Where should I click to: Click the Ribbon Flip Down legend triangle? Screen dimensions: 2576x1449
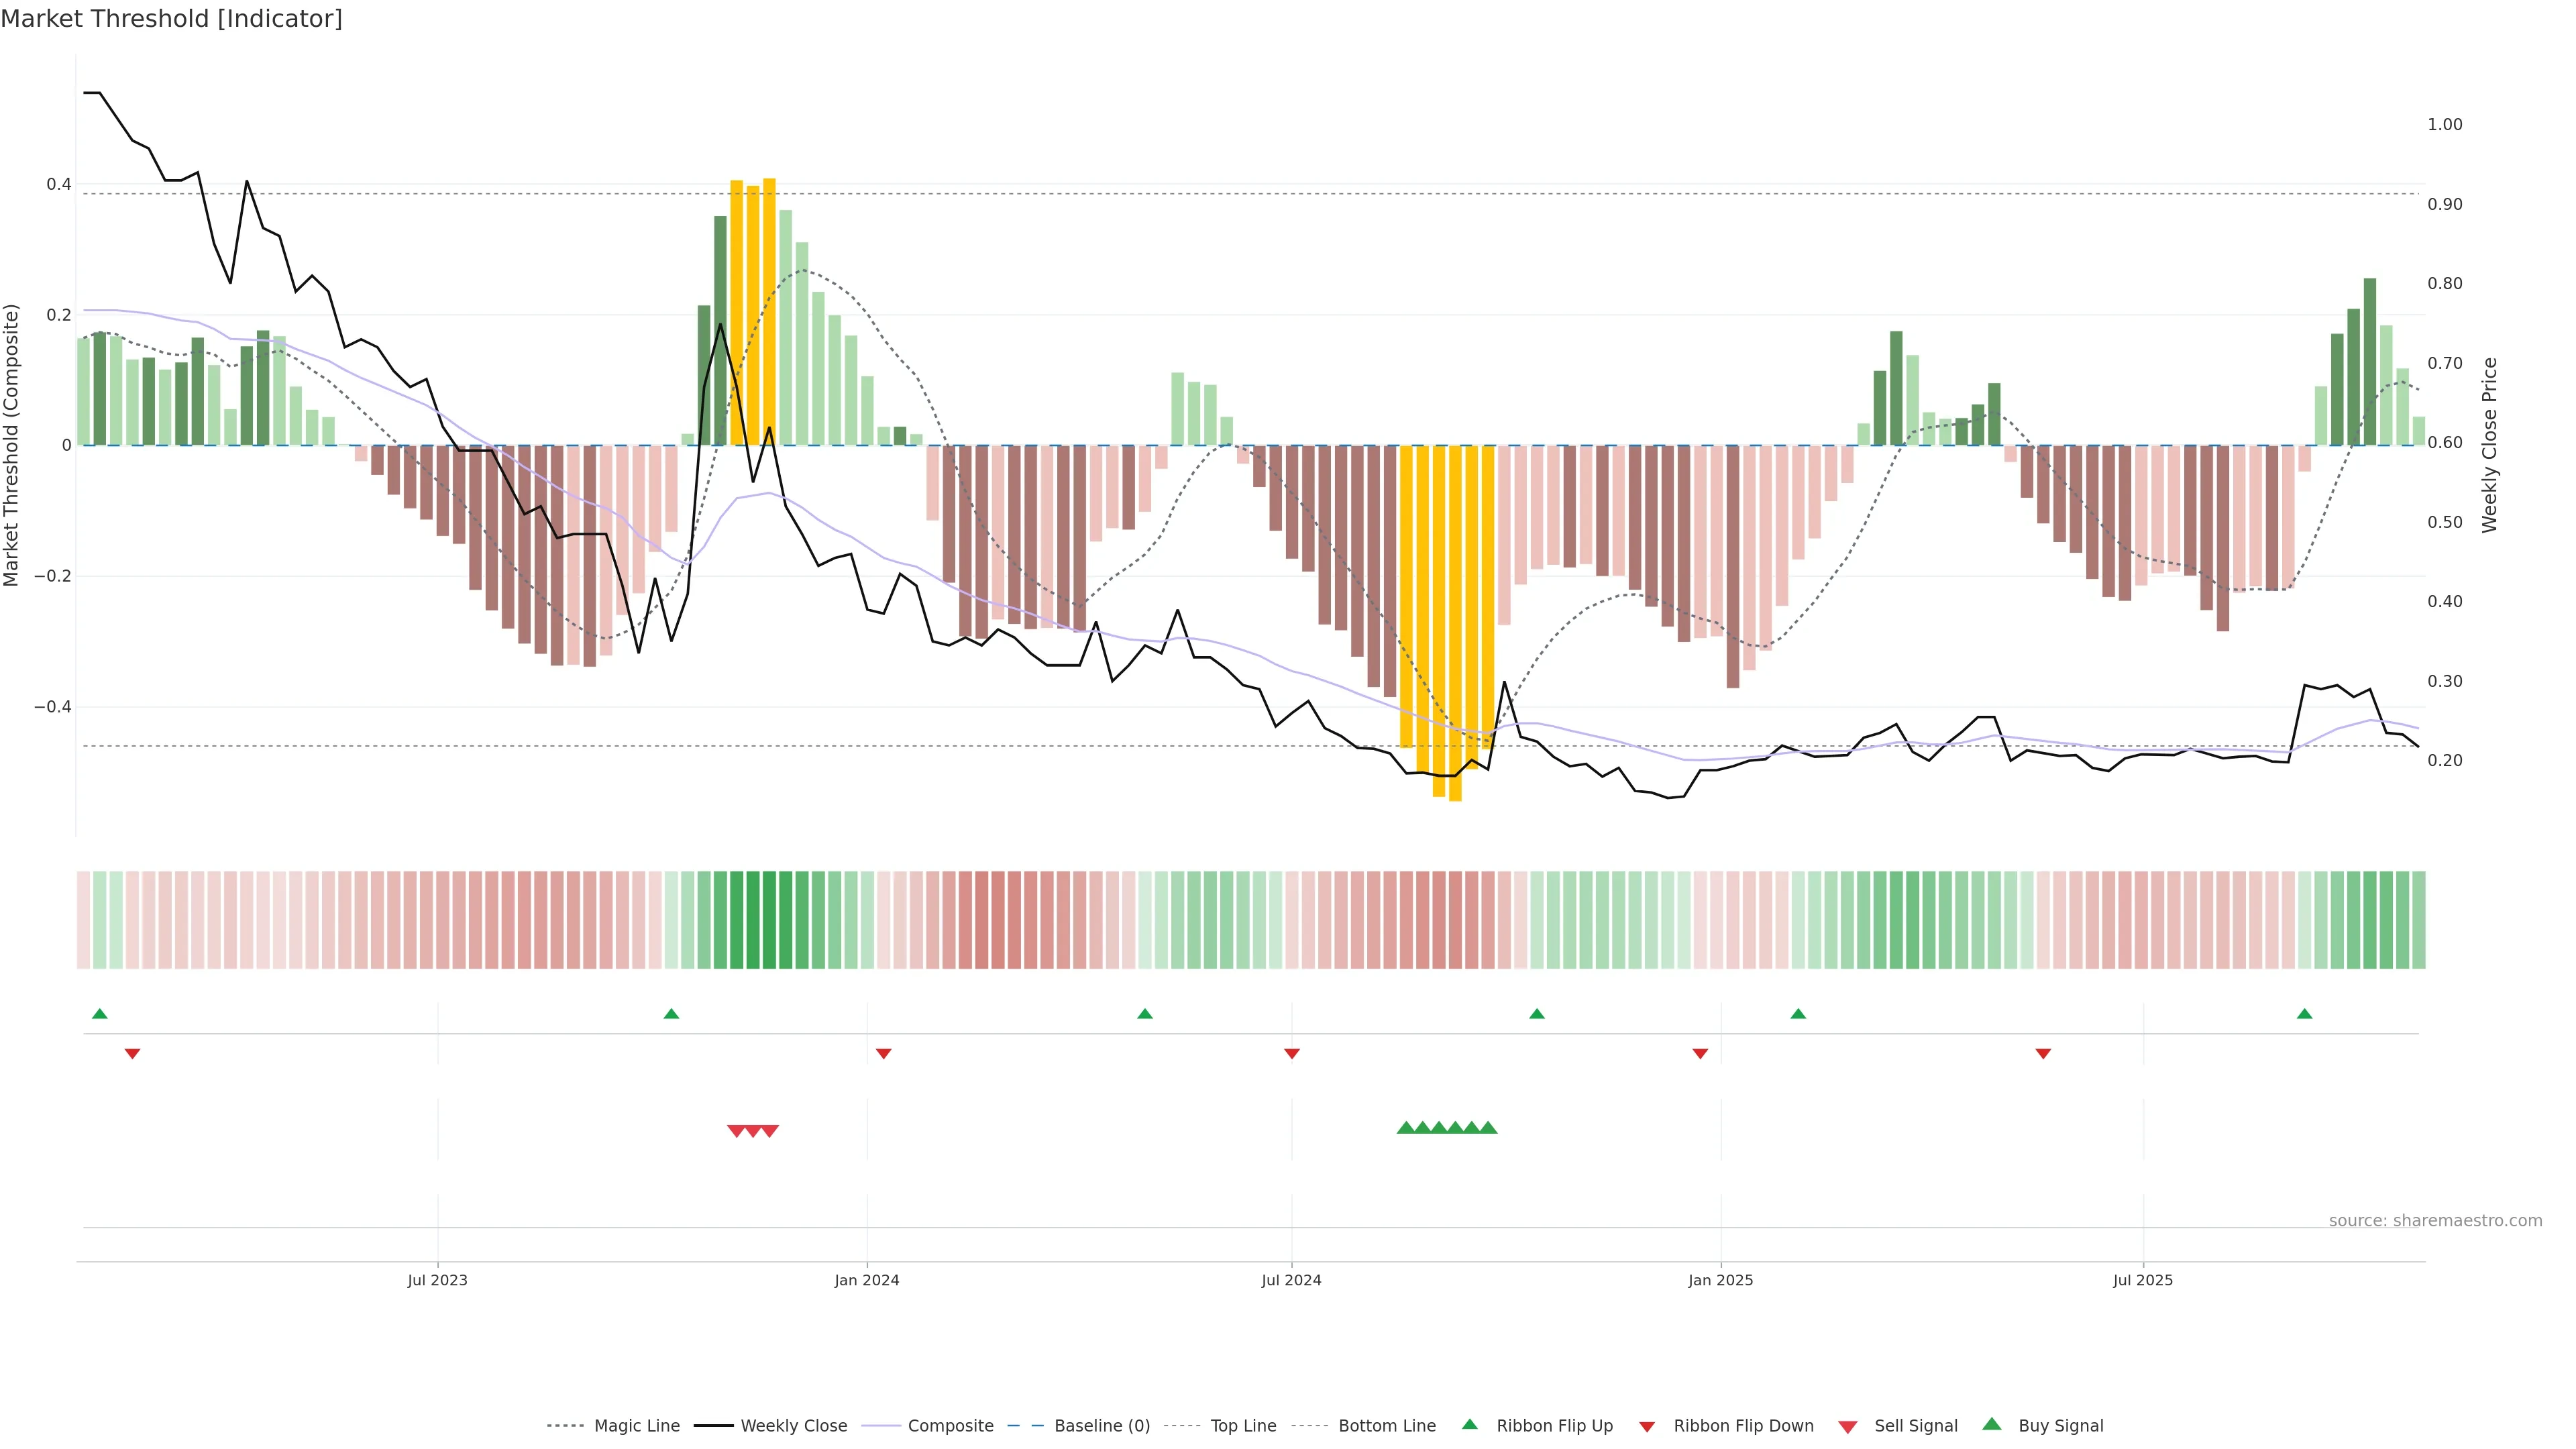(1647, 1427)
